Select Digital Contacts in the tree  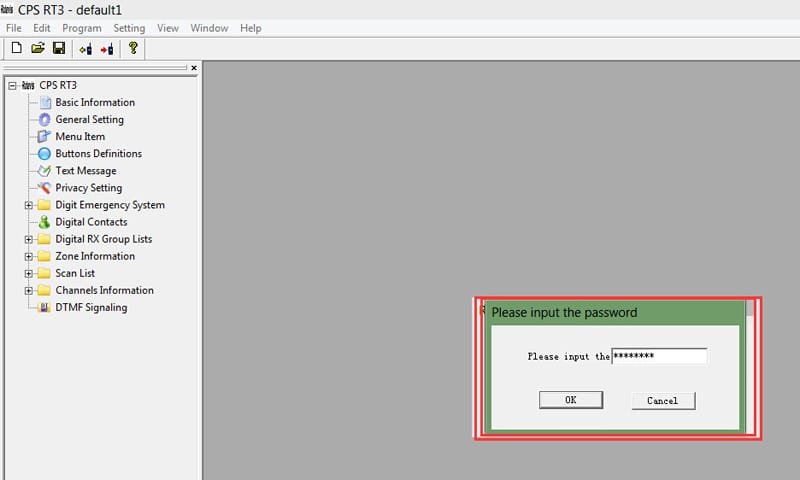(x=91, y=222)
